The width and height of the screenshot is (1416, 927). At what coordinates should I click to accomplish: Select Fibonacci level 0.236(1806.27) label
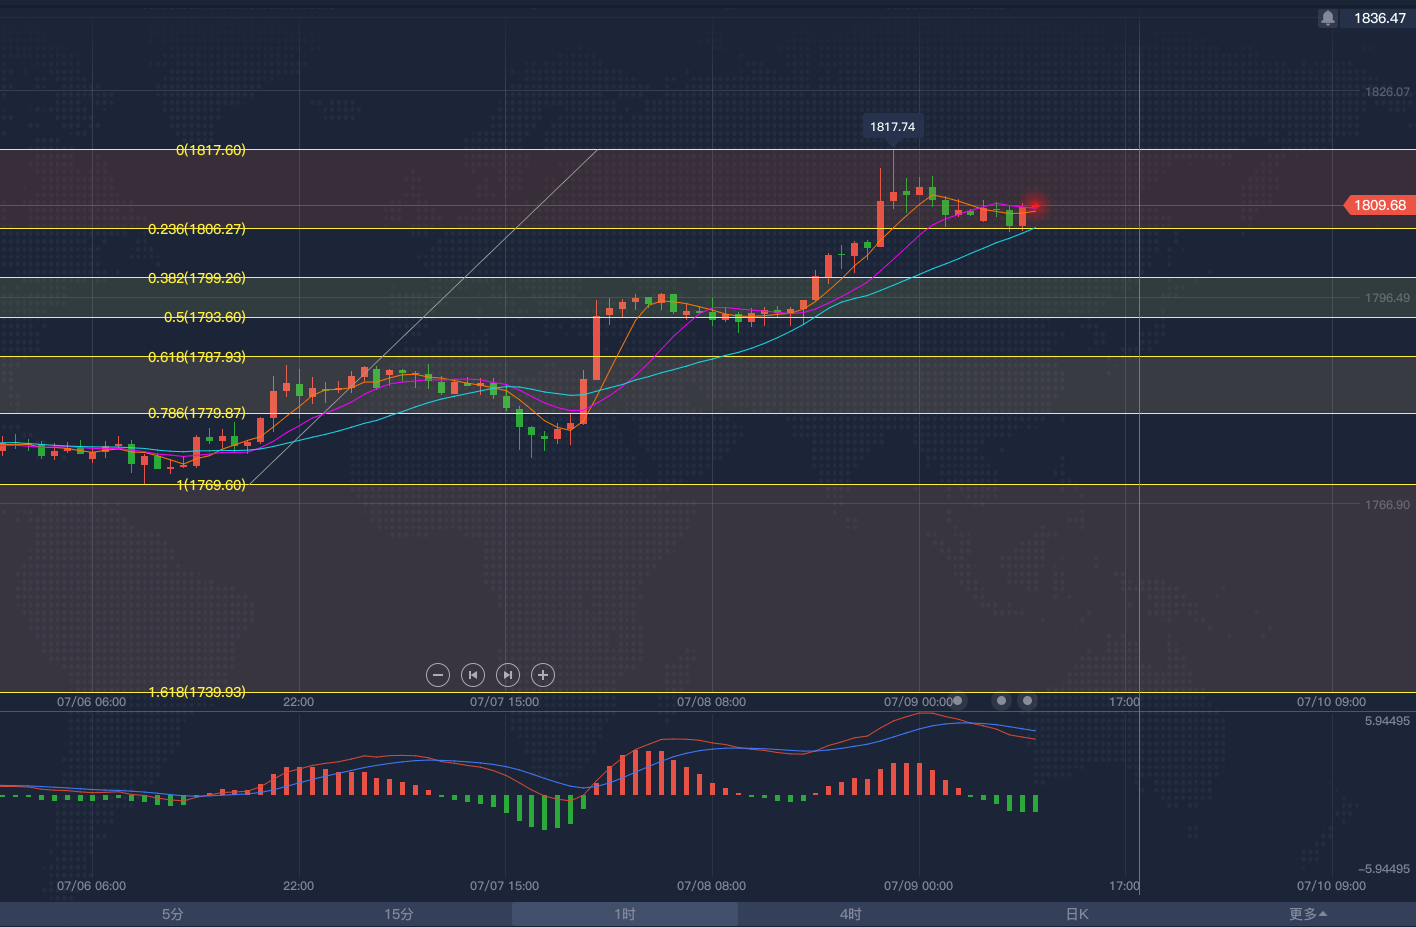[x=197, y=229]
